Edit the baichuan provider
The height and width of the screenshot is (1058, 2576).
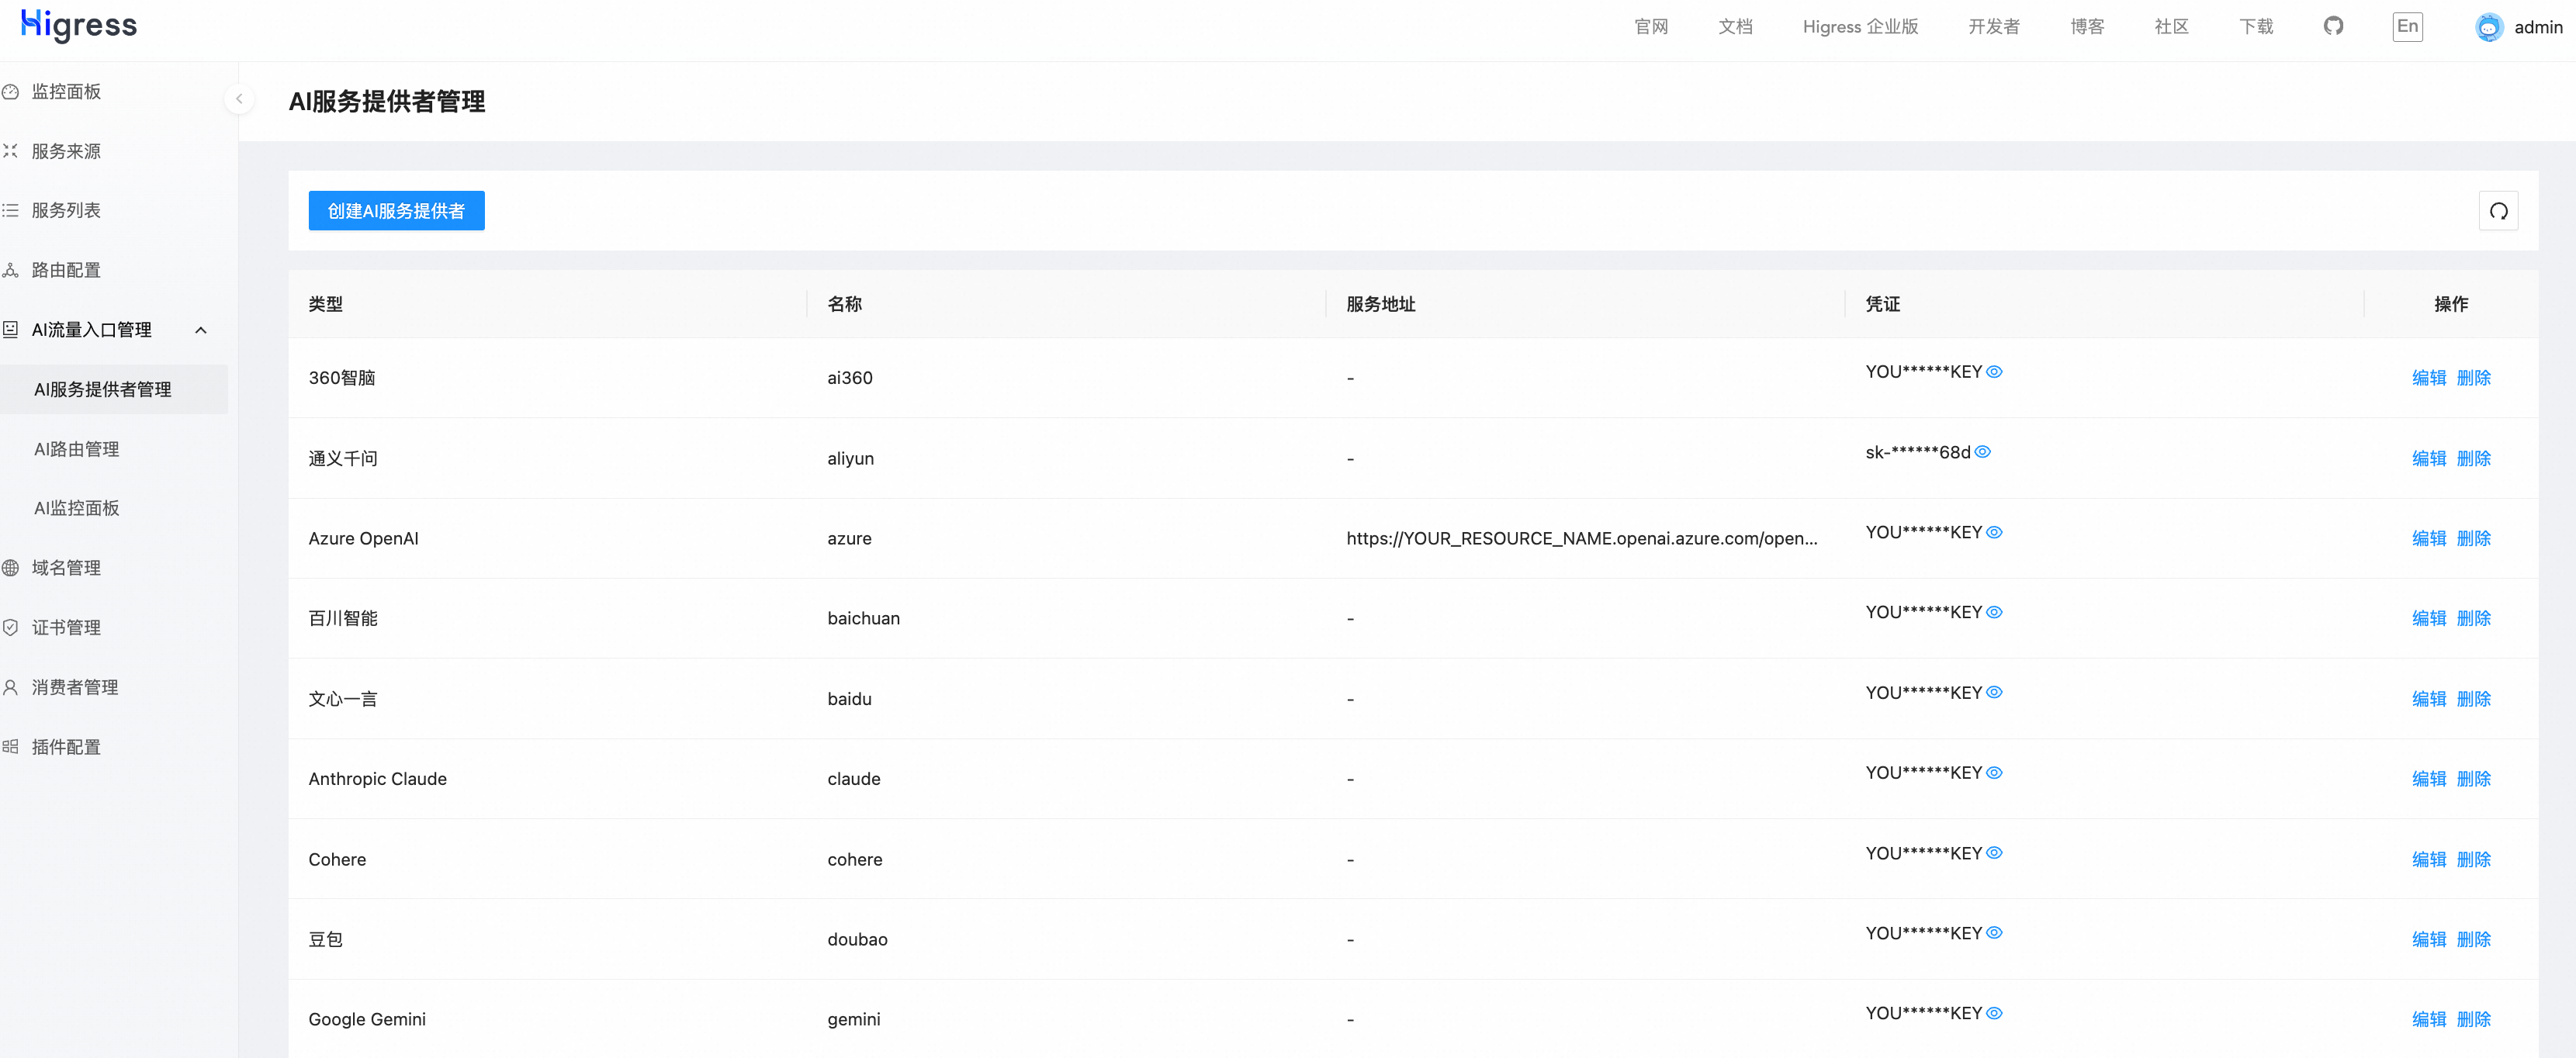point(2429,618)
